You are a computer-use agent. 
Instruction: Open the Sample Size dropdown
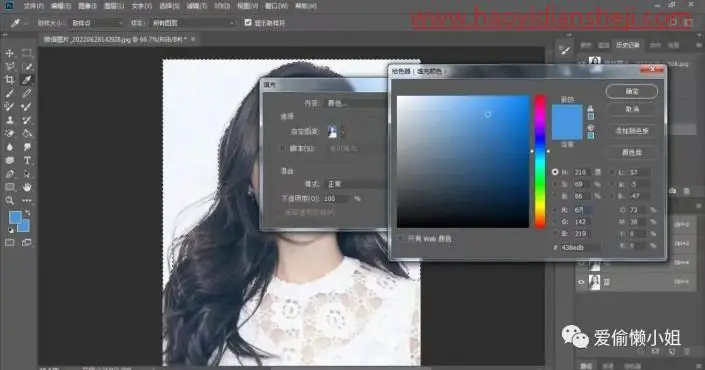tap(97, 23)
